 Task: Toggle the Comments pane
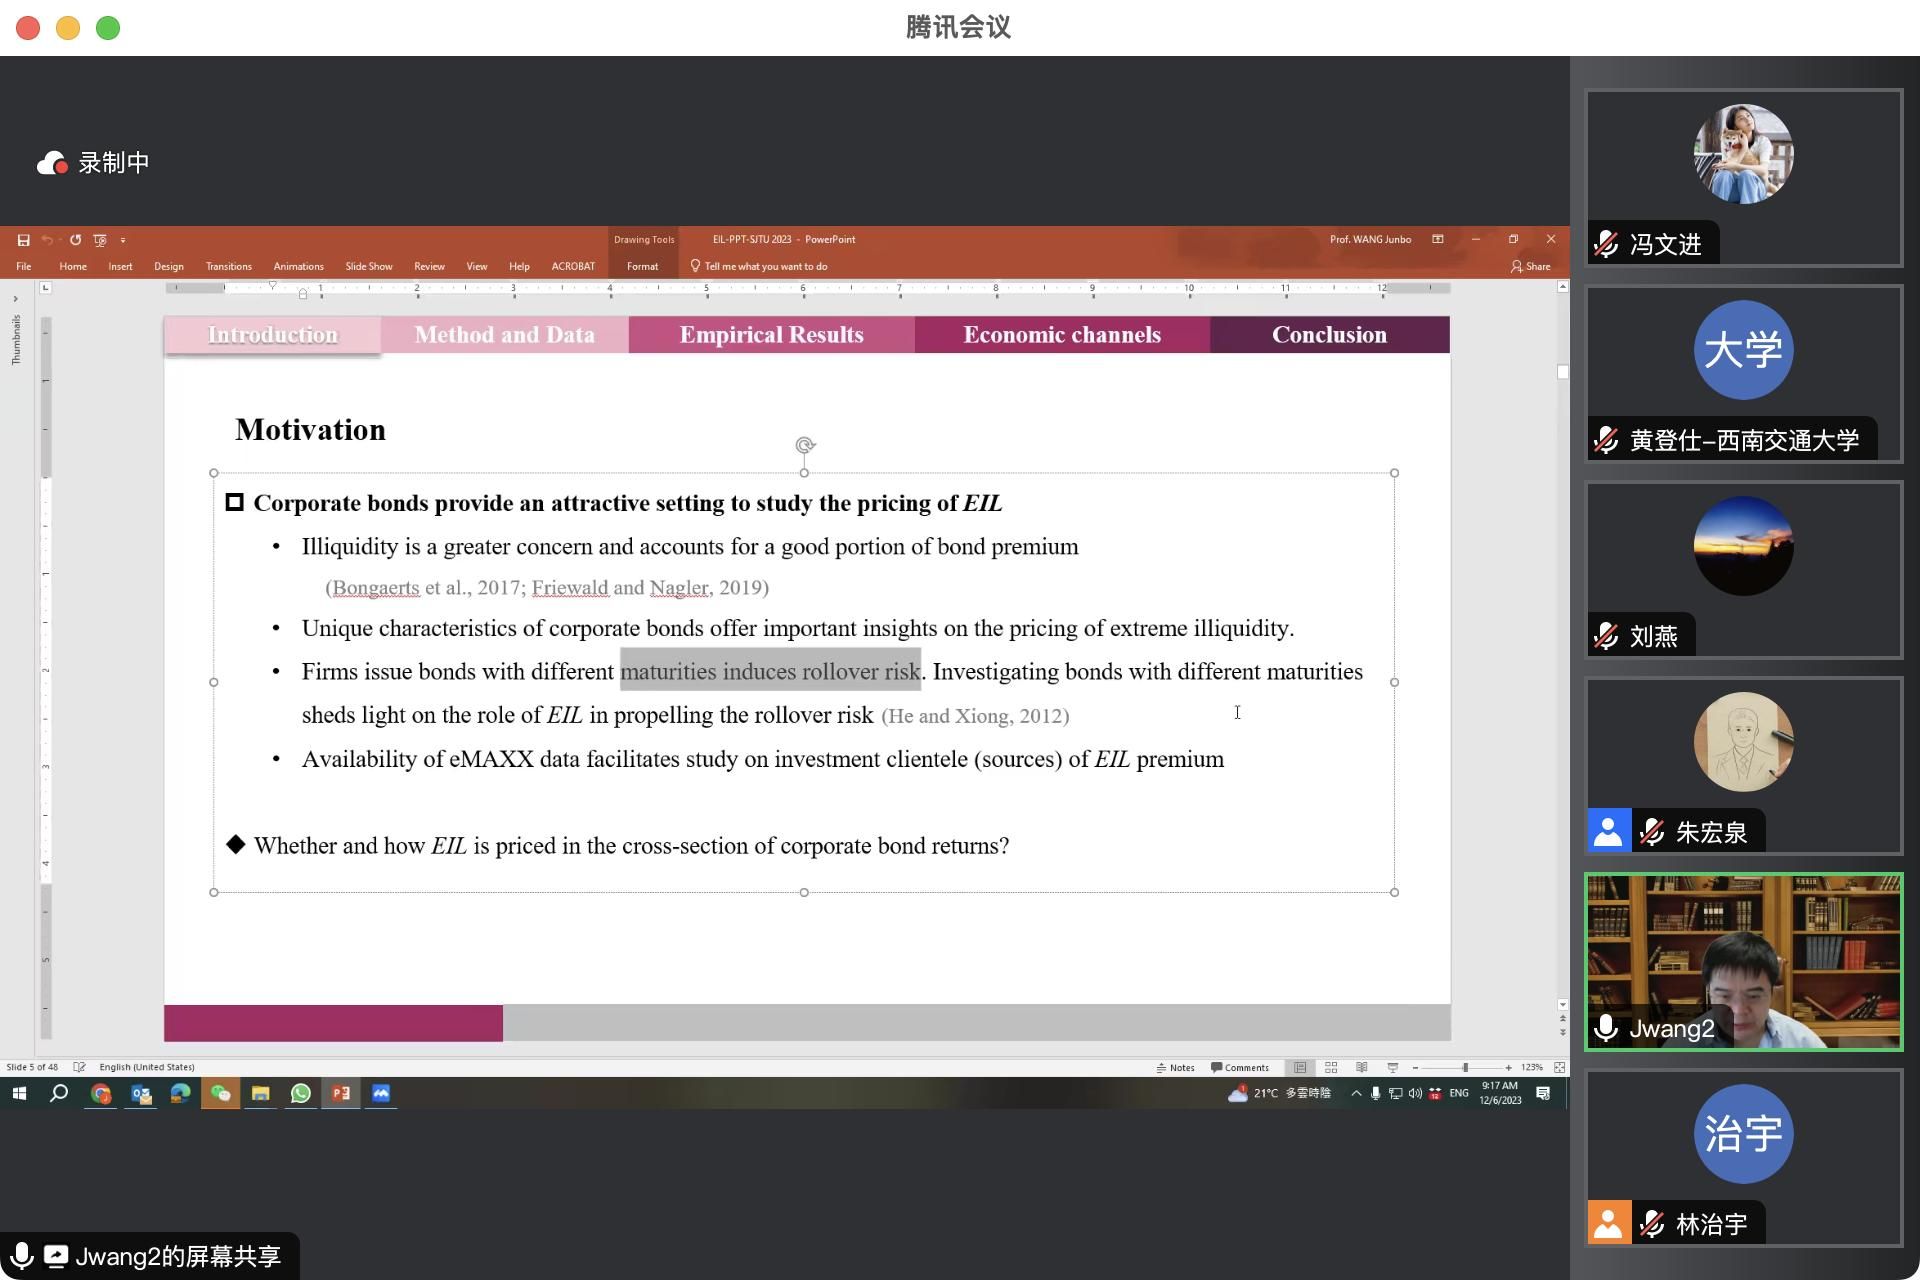(x=1240, y=1068)
